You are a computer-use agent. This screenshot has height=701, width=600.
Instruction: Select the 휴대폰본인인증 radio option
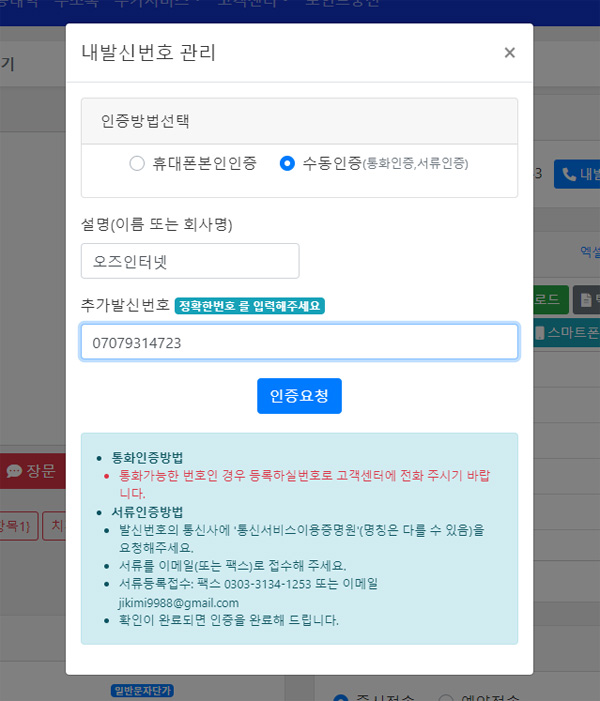click(137, 164)
